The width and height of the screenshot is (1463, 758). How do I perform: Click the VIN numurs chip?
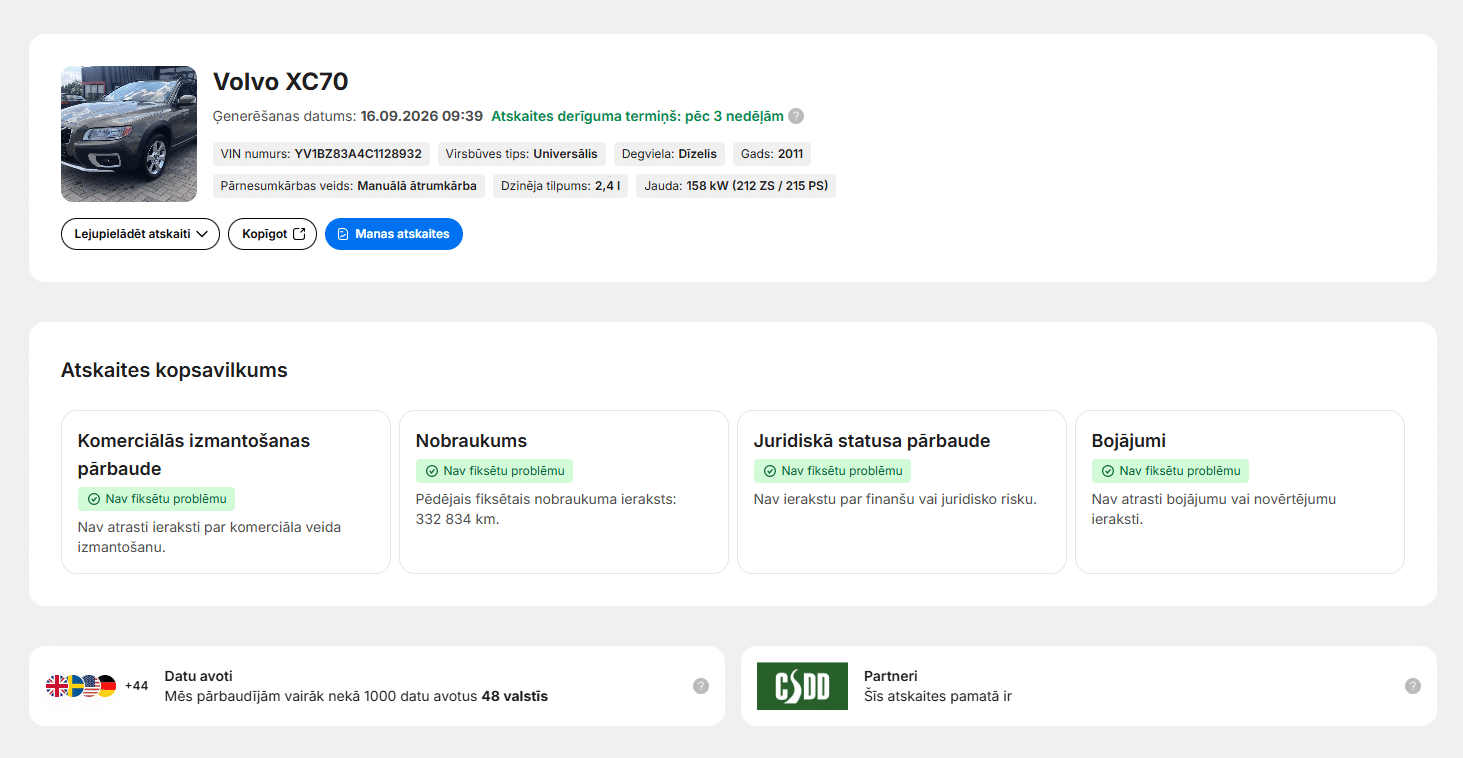point(322,154)
